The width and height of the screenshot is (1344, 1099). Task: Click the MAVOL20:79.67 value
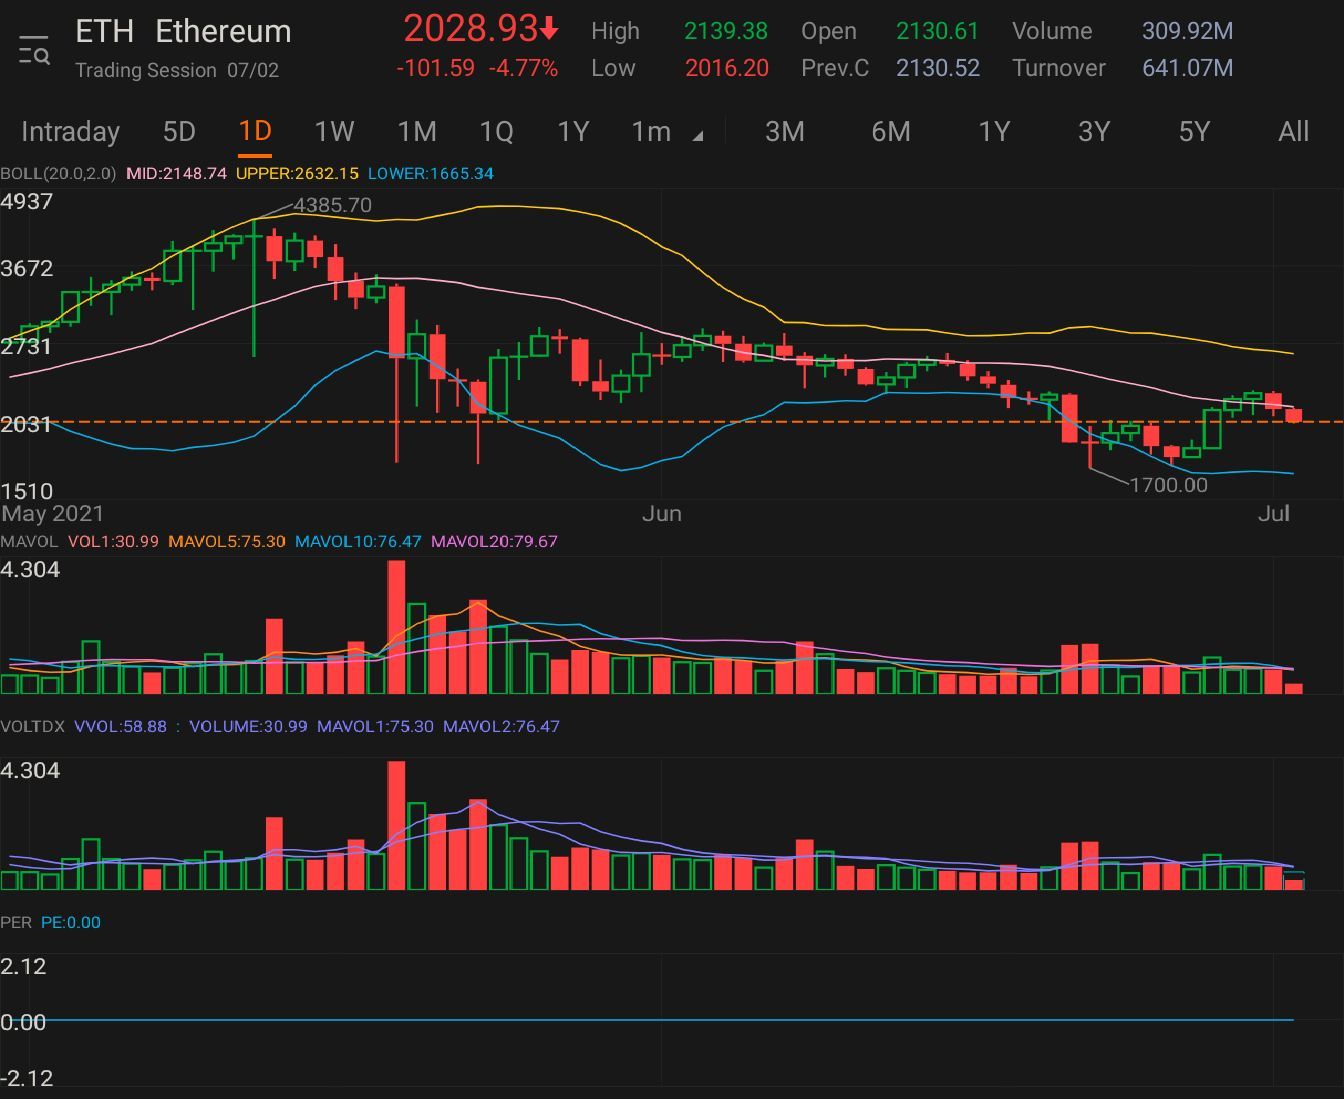point(494,541)
